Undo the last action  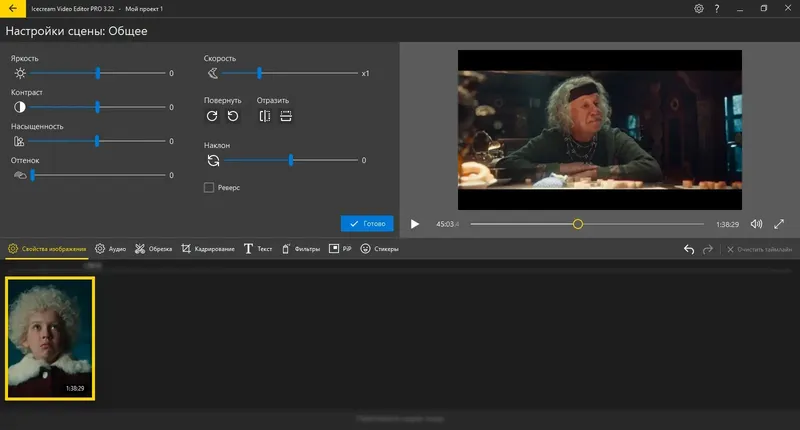pyautogui.click(x=689, y=249)
